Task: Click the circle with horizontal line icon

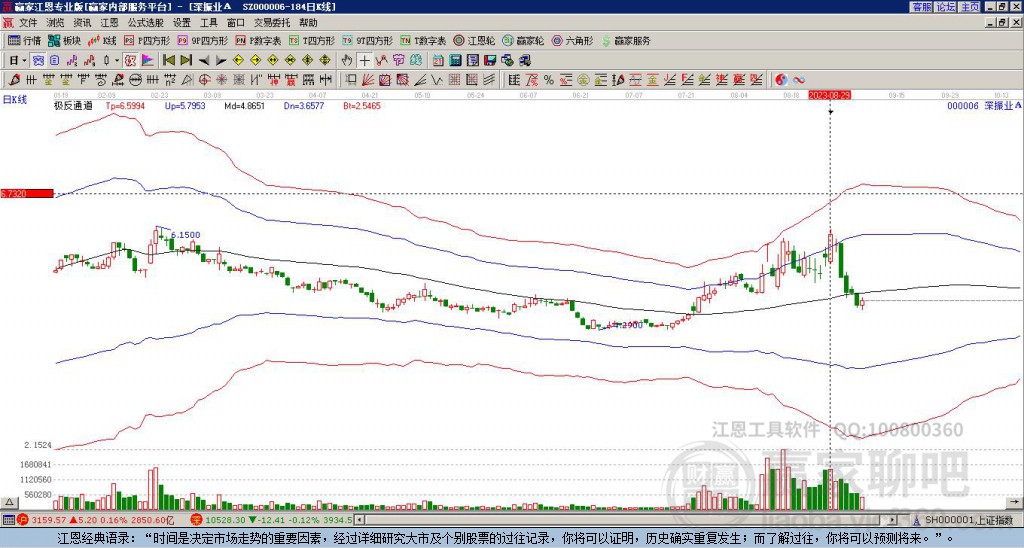Action: tap(135, 80)
